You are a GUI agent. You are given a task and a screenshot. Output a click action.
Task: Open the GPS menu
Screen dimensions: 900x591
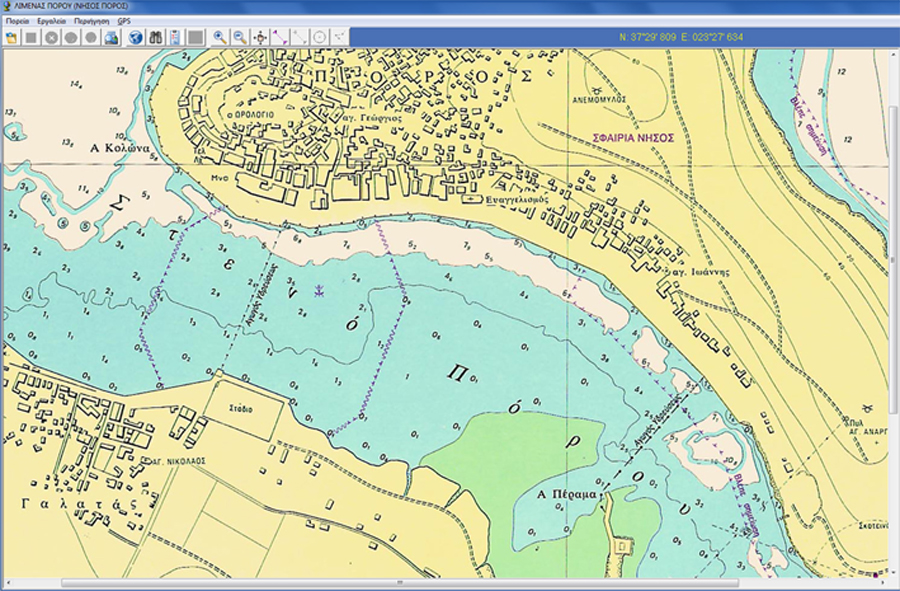[x=124, y=21]
